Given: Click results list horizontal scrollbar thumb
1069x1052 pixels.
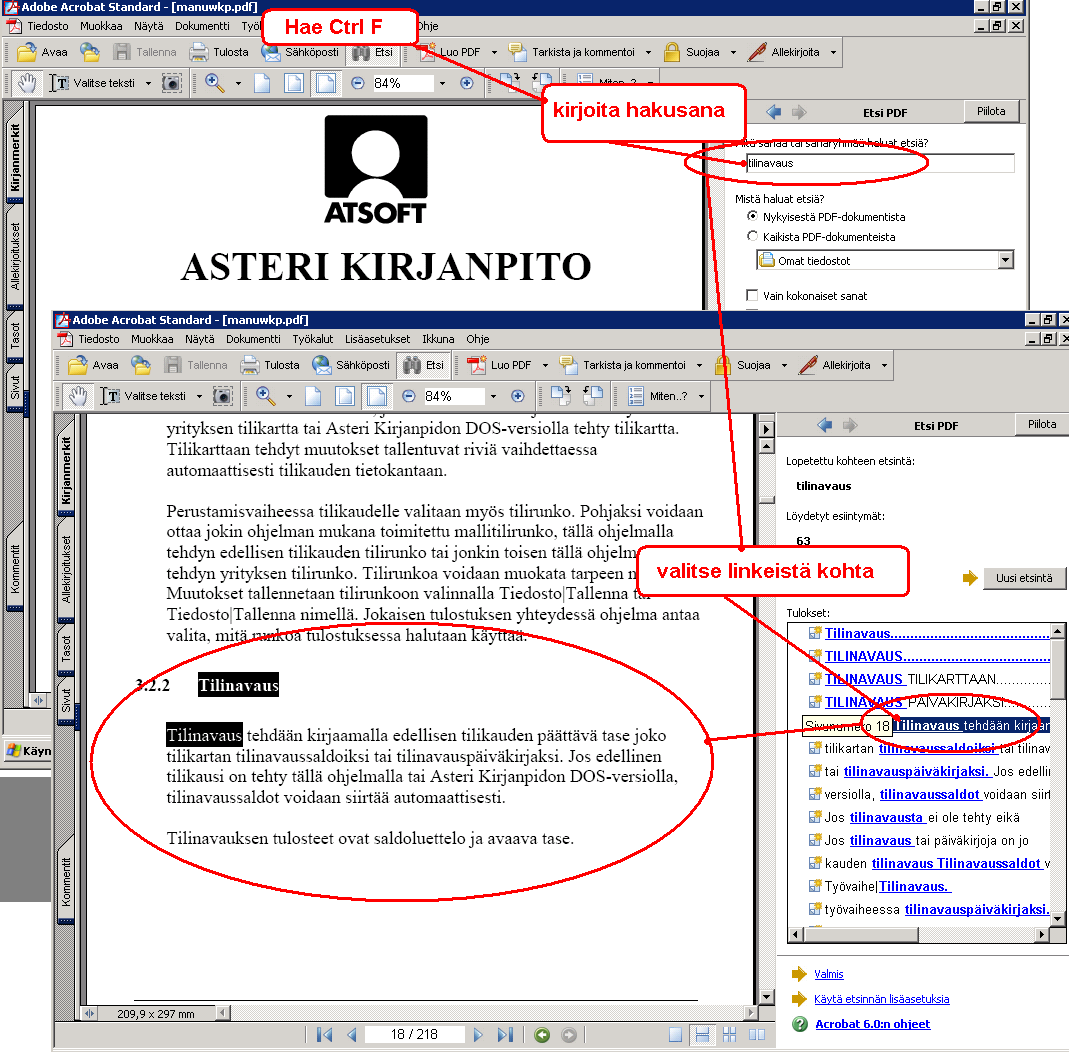Looking at the screenshot, I should tap(862, 935).
